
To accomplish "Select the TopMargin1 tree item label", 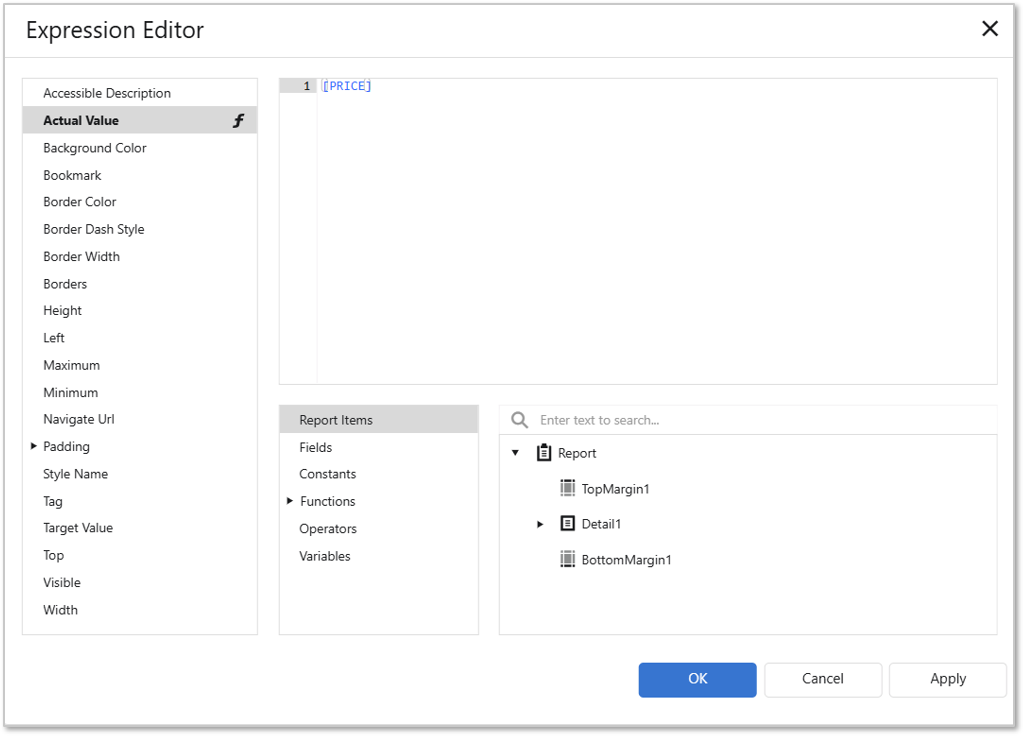I will pyautogui.click(x=615, y=489).
